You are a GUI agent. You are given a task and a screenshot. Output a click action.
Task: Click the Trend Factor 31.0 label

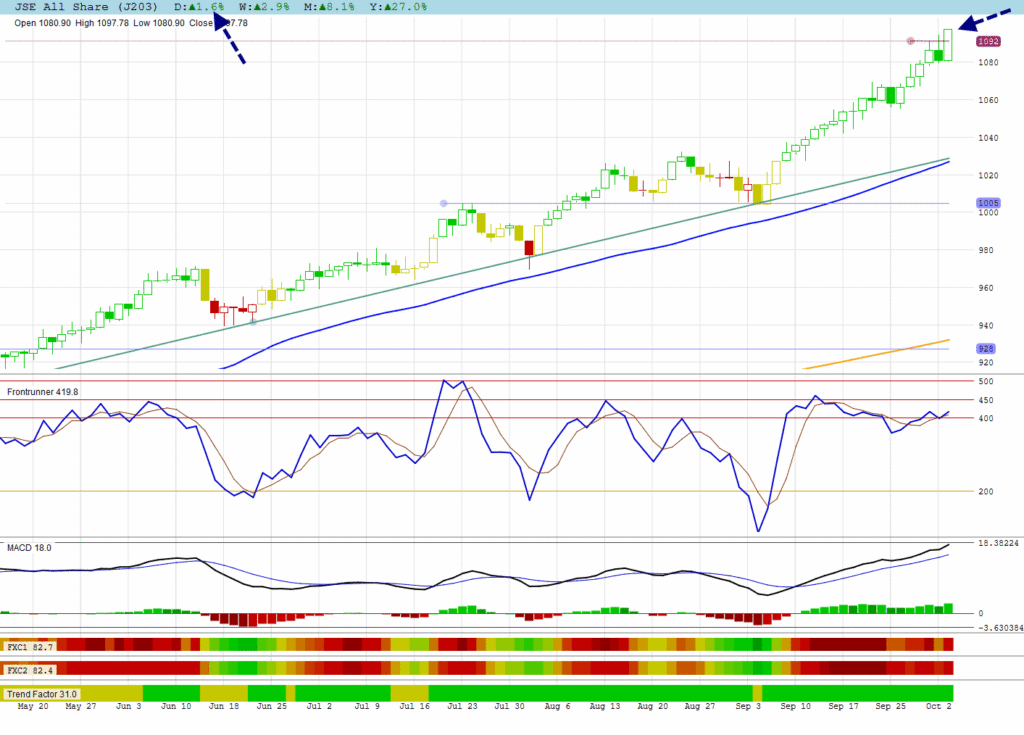[x=42, y=694]
